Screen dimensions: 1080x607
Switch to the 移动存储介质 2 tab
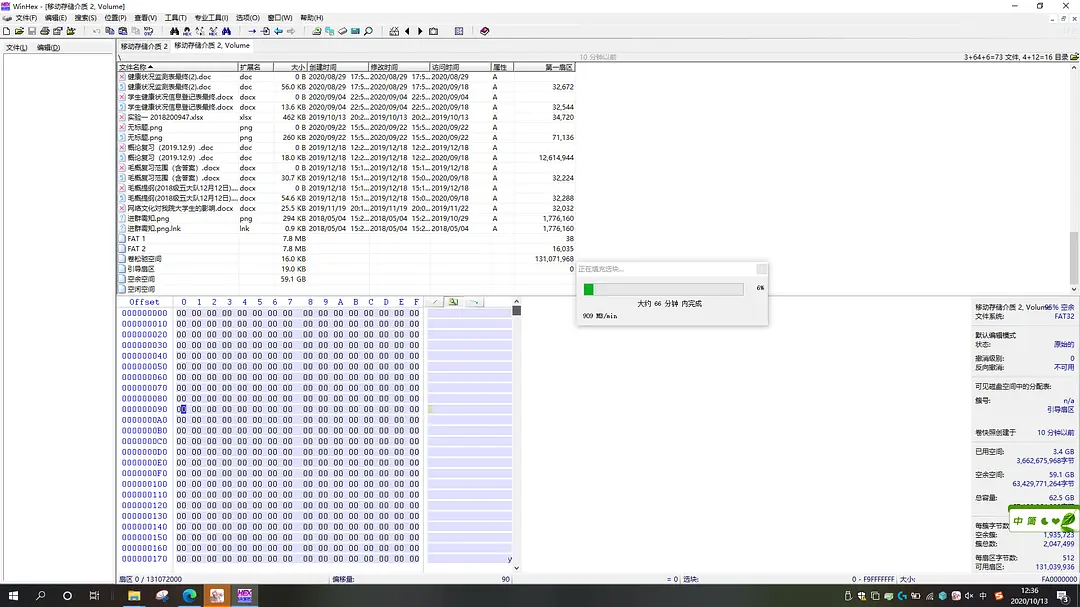(144, 46)
